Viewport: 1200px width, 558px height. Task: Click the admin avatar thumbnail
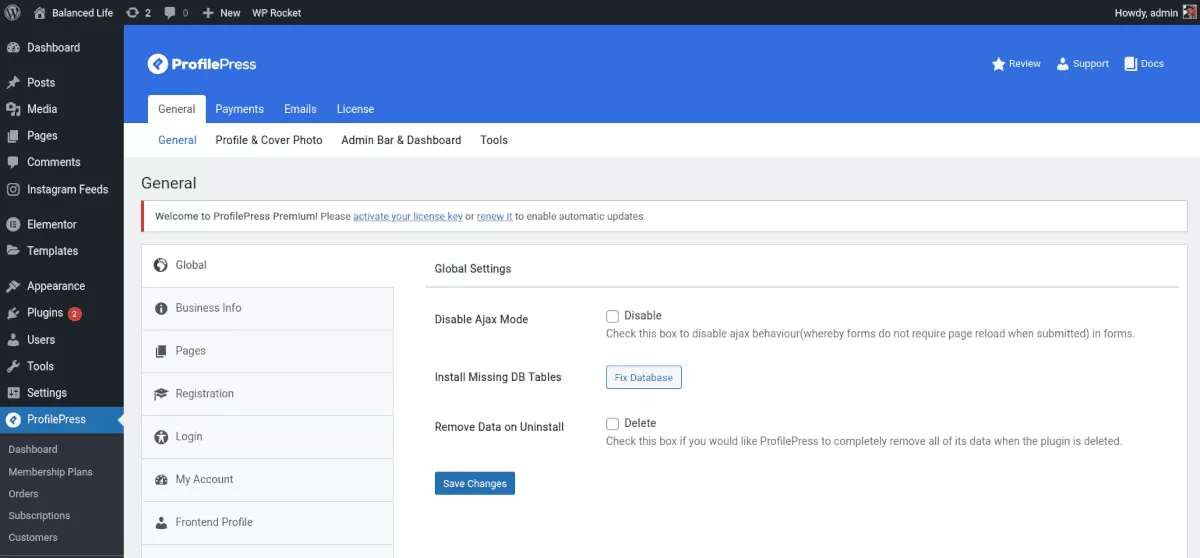tap(1190, 13)
